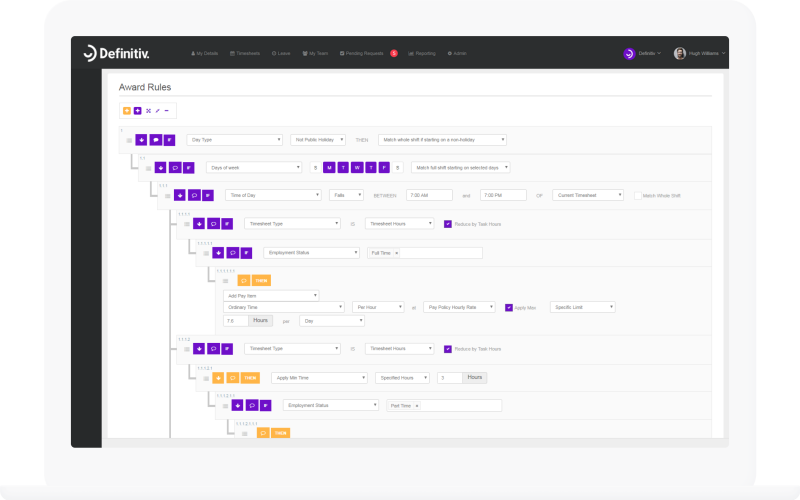The image size is (800, 500).
Task: Click drag handle on Day Type rule row
Action: pyautogui.click(x=129, y=140)
